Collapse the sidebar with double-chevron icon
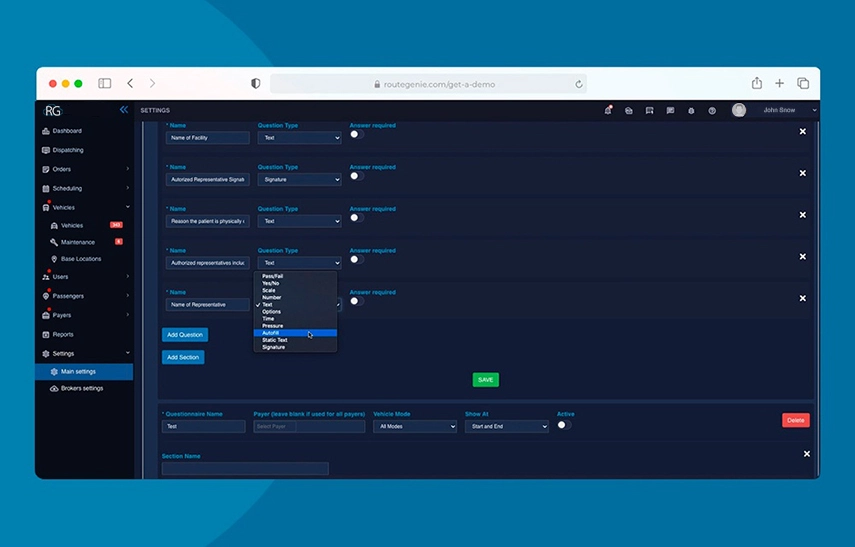 pyautogui.click(x=124, y=110)
